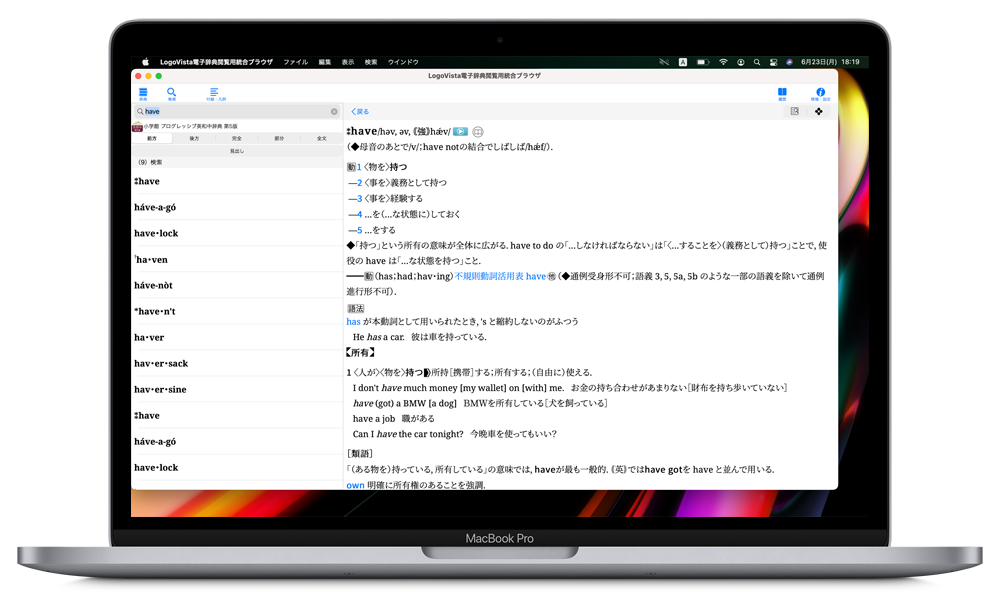Screen dimensions: 1000x600
Task: Go back with the 戻る link
Action: [x=360, y=112]
